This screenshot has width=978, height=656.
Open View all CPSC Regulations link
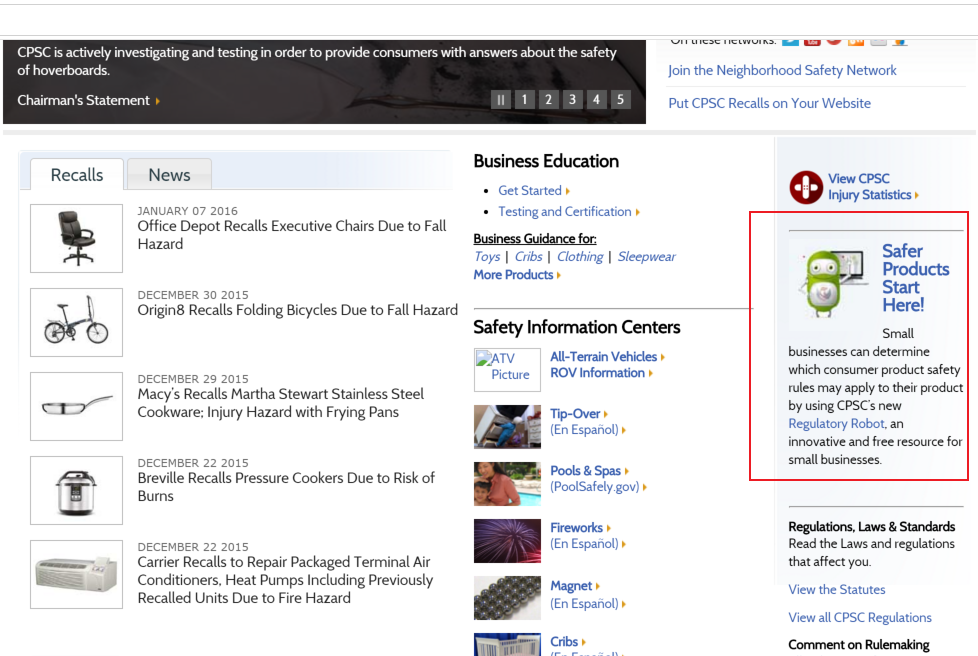(x=859, y=618)
